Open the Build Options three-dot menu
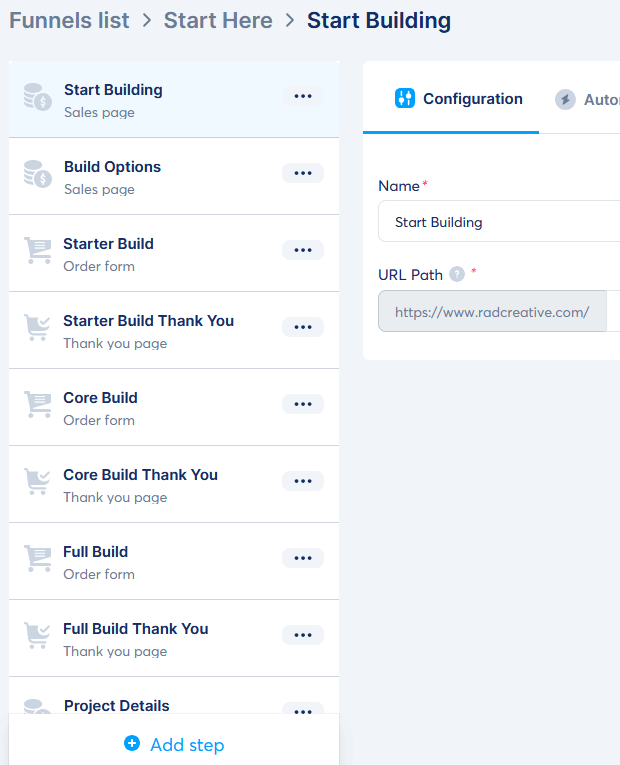 [x=303, y=173]
